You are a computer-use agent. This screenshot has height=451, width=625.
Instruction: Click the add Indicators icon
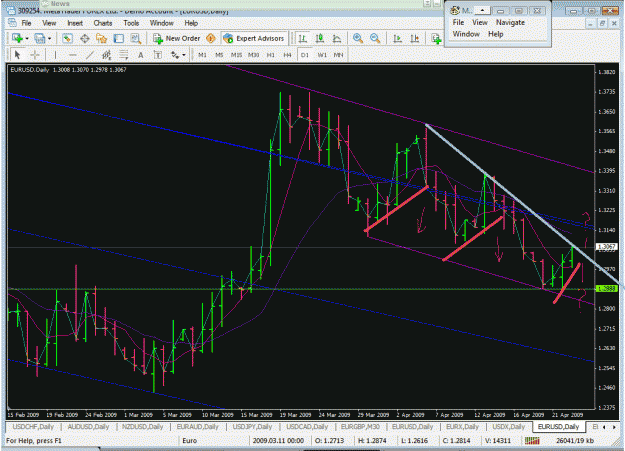tap(436, 38)
